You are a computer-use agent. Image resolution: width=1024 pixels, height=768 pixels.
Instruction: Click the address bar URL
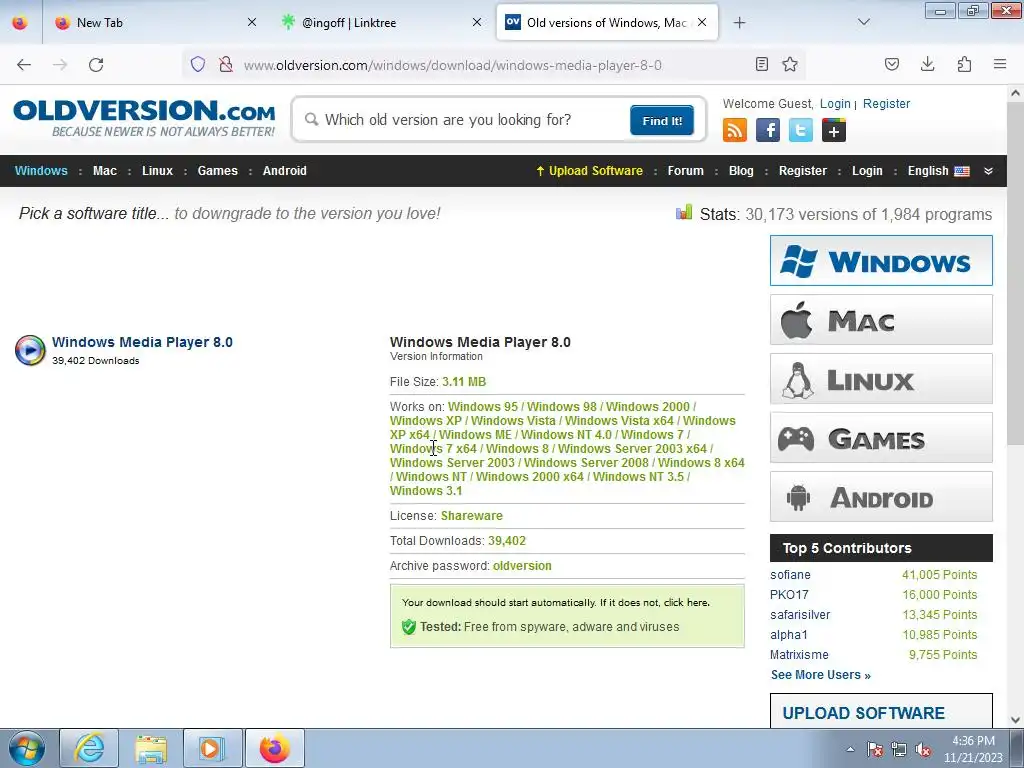click(453, 65)
